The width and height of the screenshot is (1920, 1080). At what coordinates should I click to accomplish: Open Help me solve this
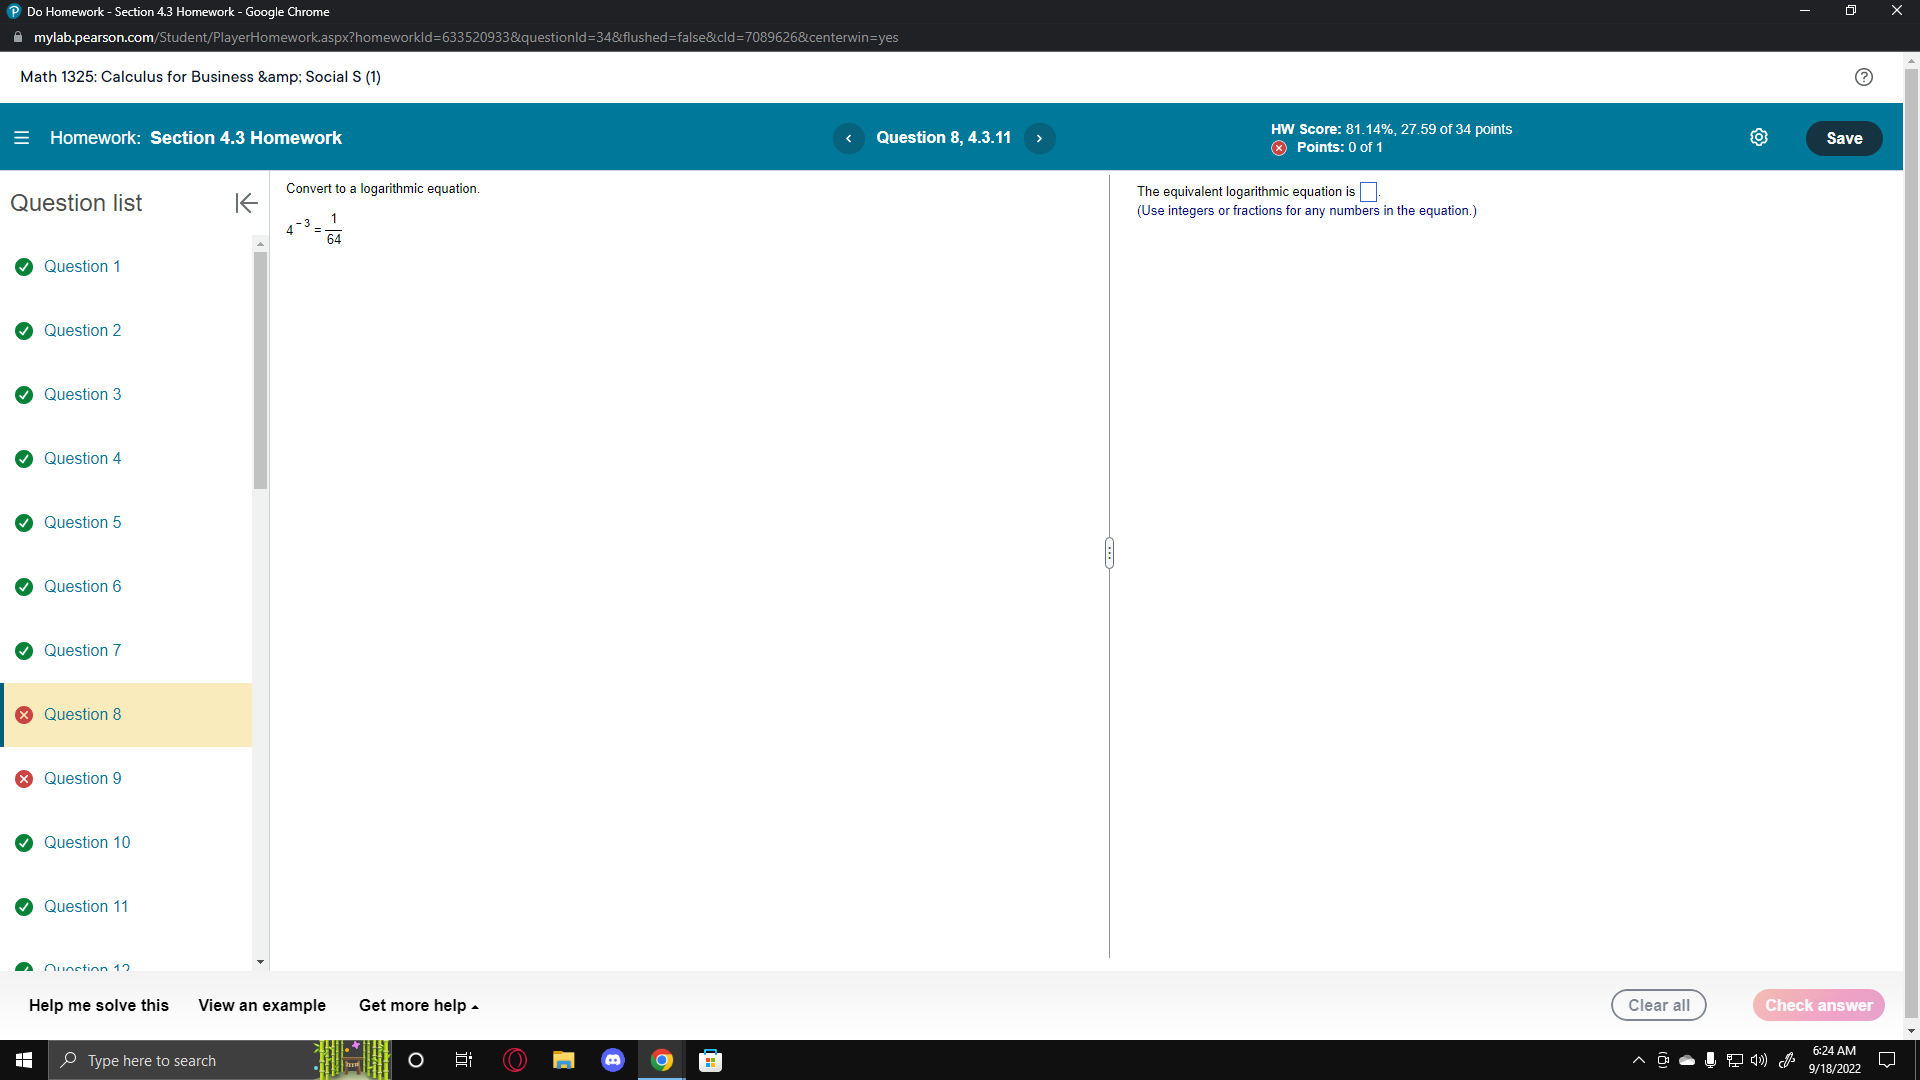97,1005
